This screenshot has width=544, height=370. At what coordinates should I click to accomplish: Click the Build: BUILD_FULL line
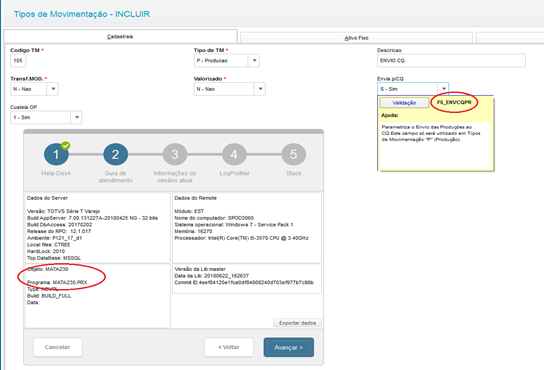49,296
